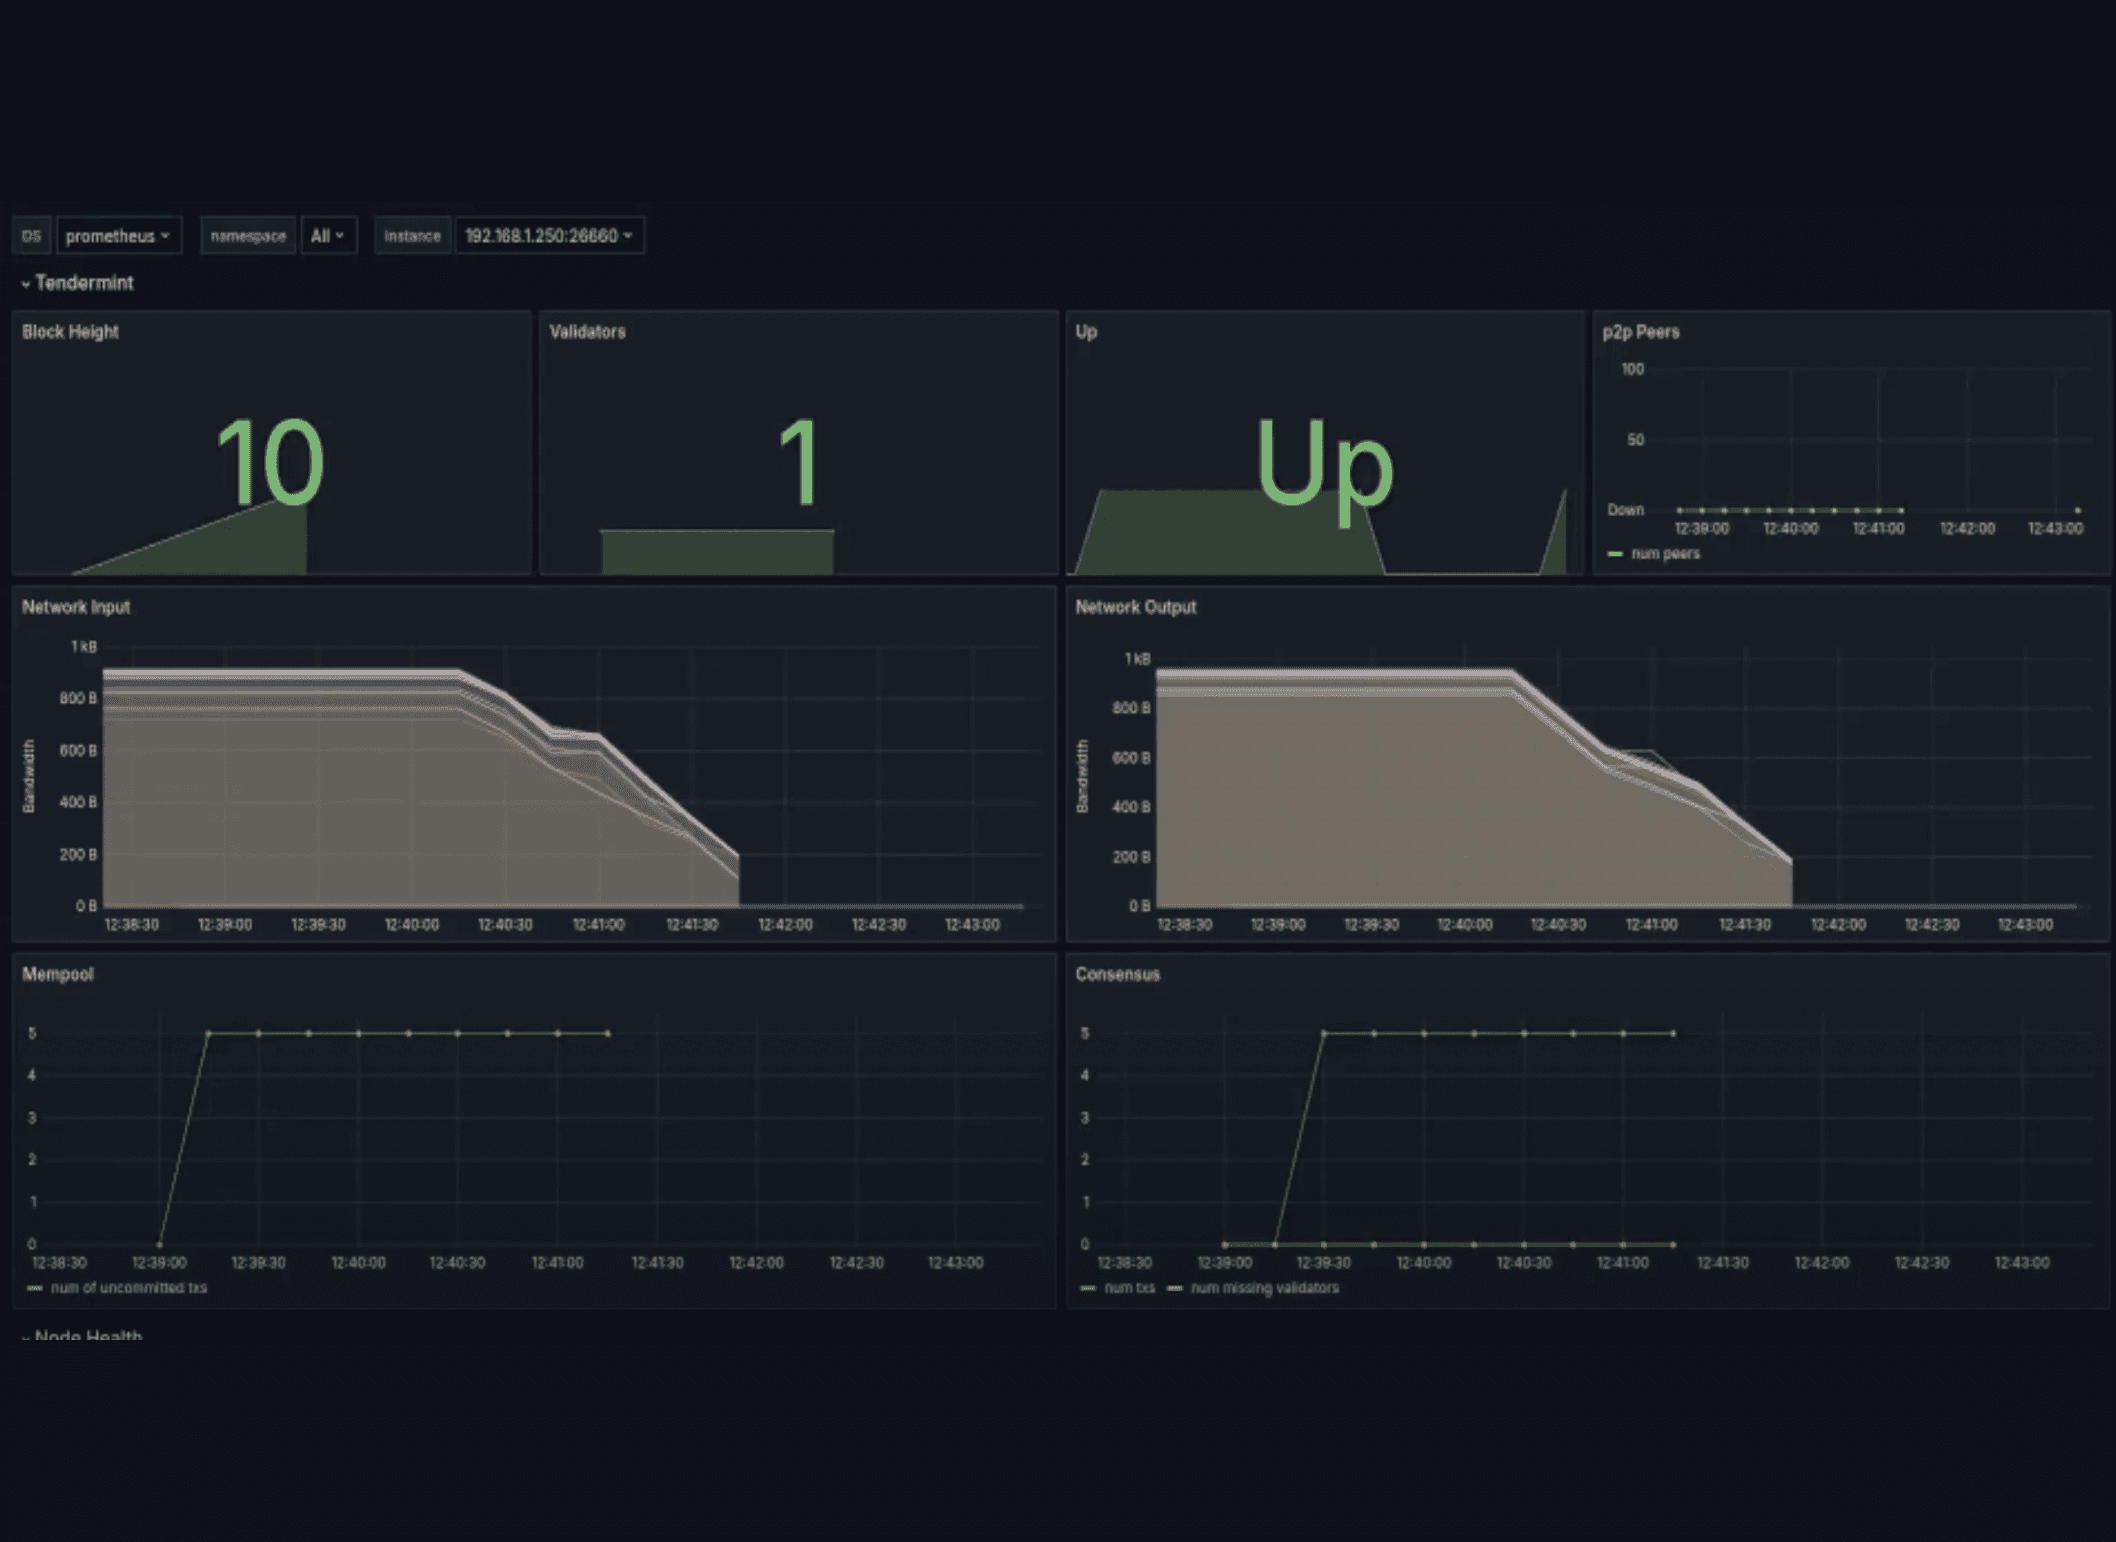The image size is (2116, 1542).
Task: Click the namespace variable label
Action: point(248,236)
